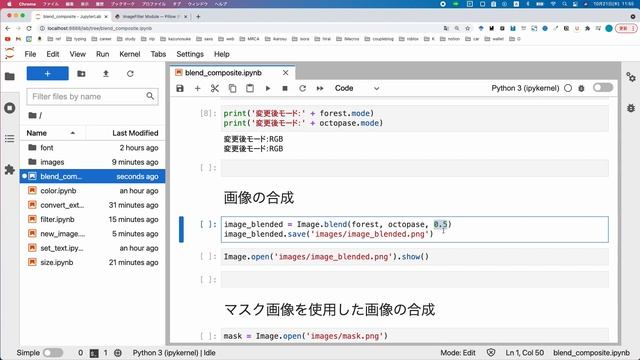Viewport: 640px width, 360px height.
Task: Click the kernel status circle indicator
Action: [568, 88]
